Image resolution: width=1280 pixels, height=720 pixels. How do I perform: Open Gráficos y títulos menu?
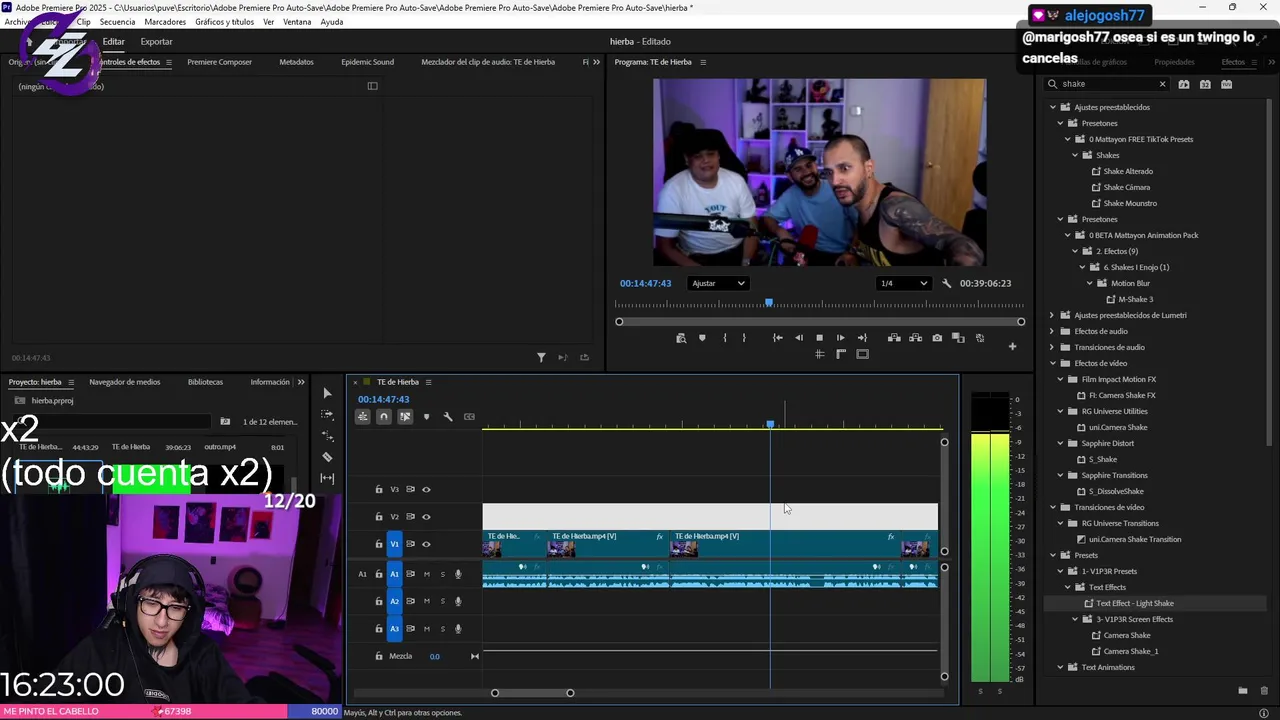224,22
